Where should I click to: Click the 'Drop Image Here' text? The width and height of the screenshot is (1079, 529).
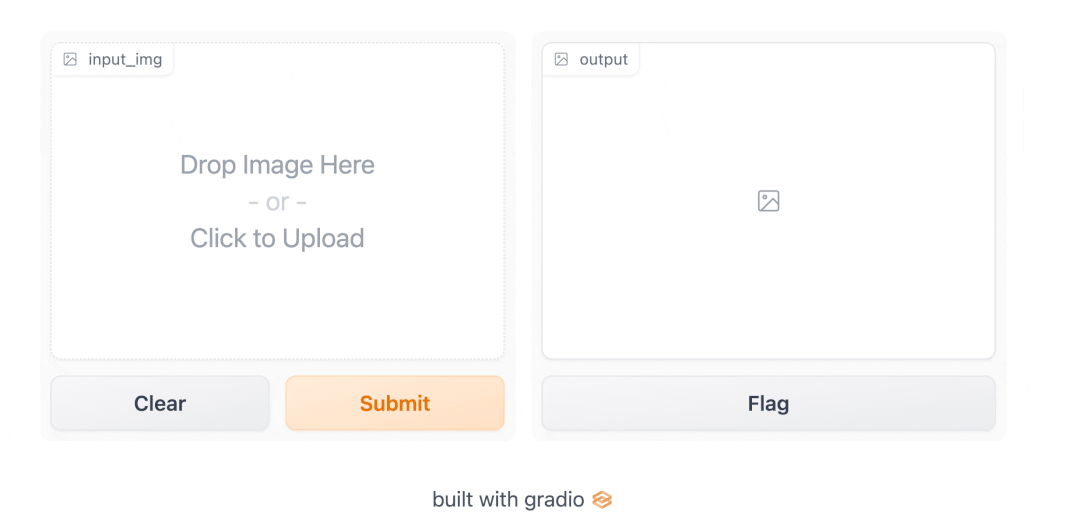[277, 165]
